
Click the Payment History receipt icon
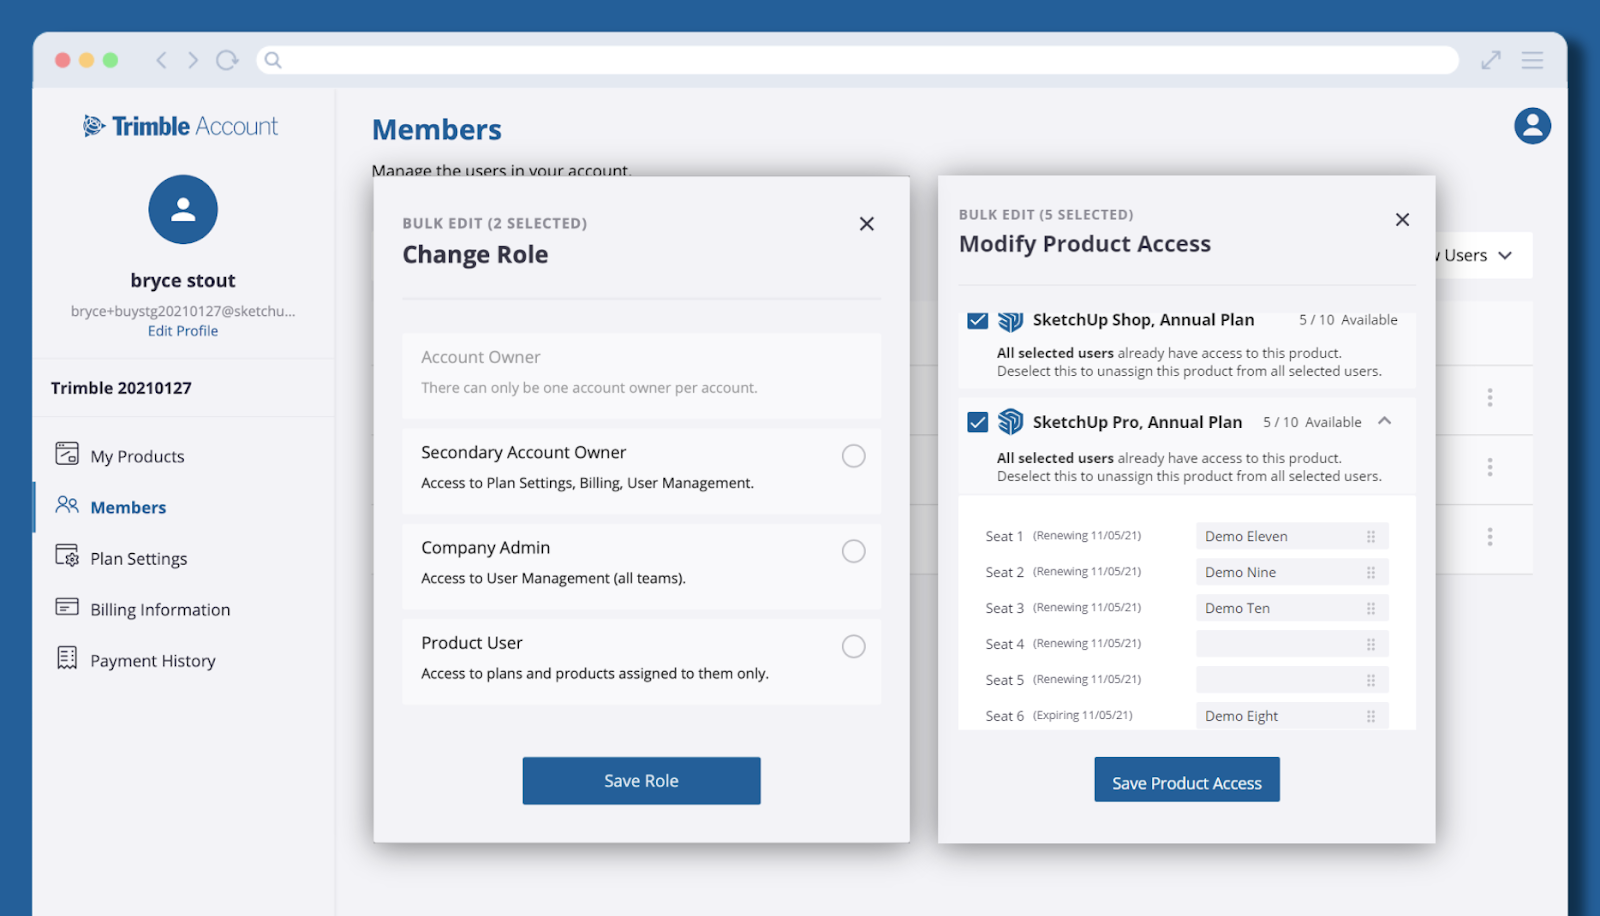click(67, 658)
